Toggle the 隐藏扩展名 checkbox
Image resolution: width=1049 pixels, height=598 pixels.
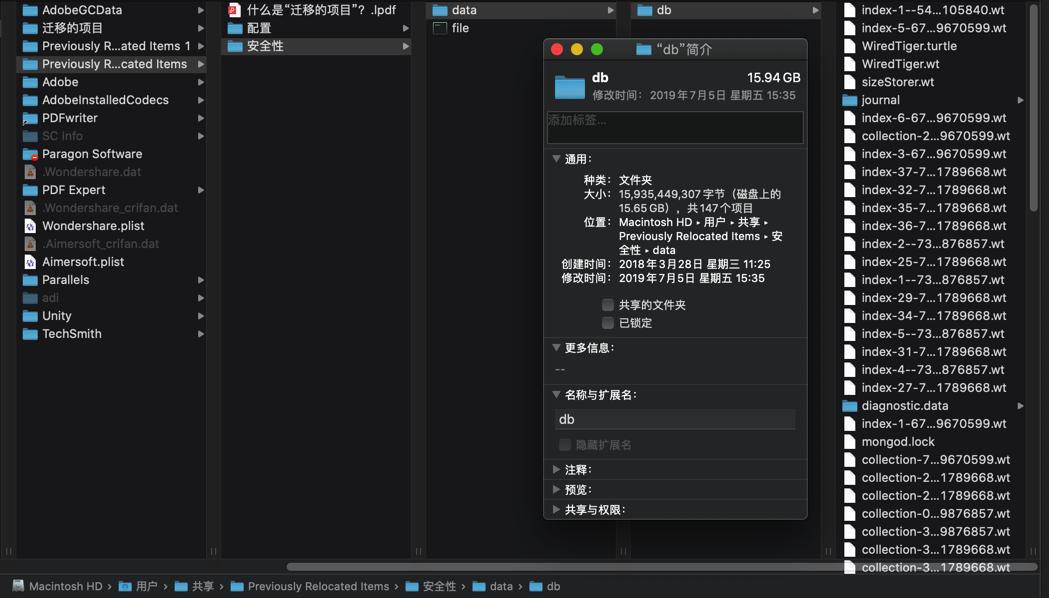[x=565, y=445]
